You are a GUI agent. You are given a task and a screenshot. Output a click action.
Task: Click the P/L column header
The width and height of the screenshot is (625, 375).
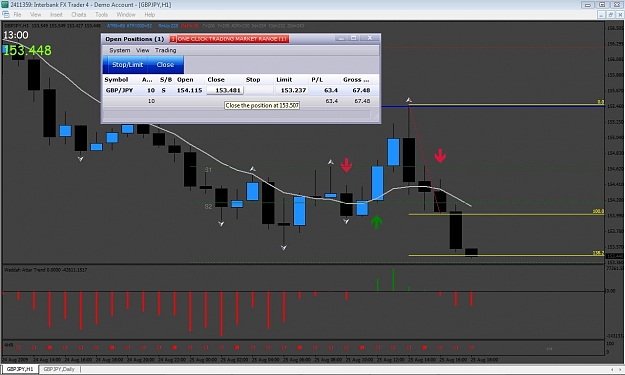coord(317,80)
